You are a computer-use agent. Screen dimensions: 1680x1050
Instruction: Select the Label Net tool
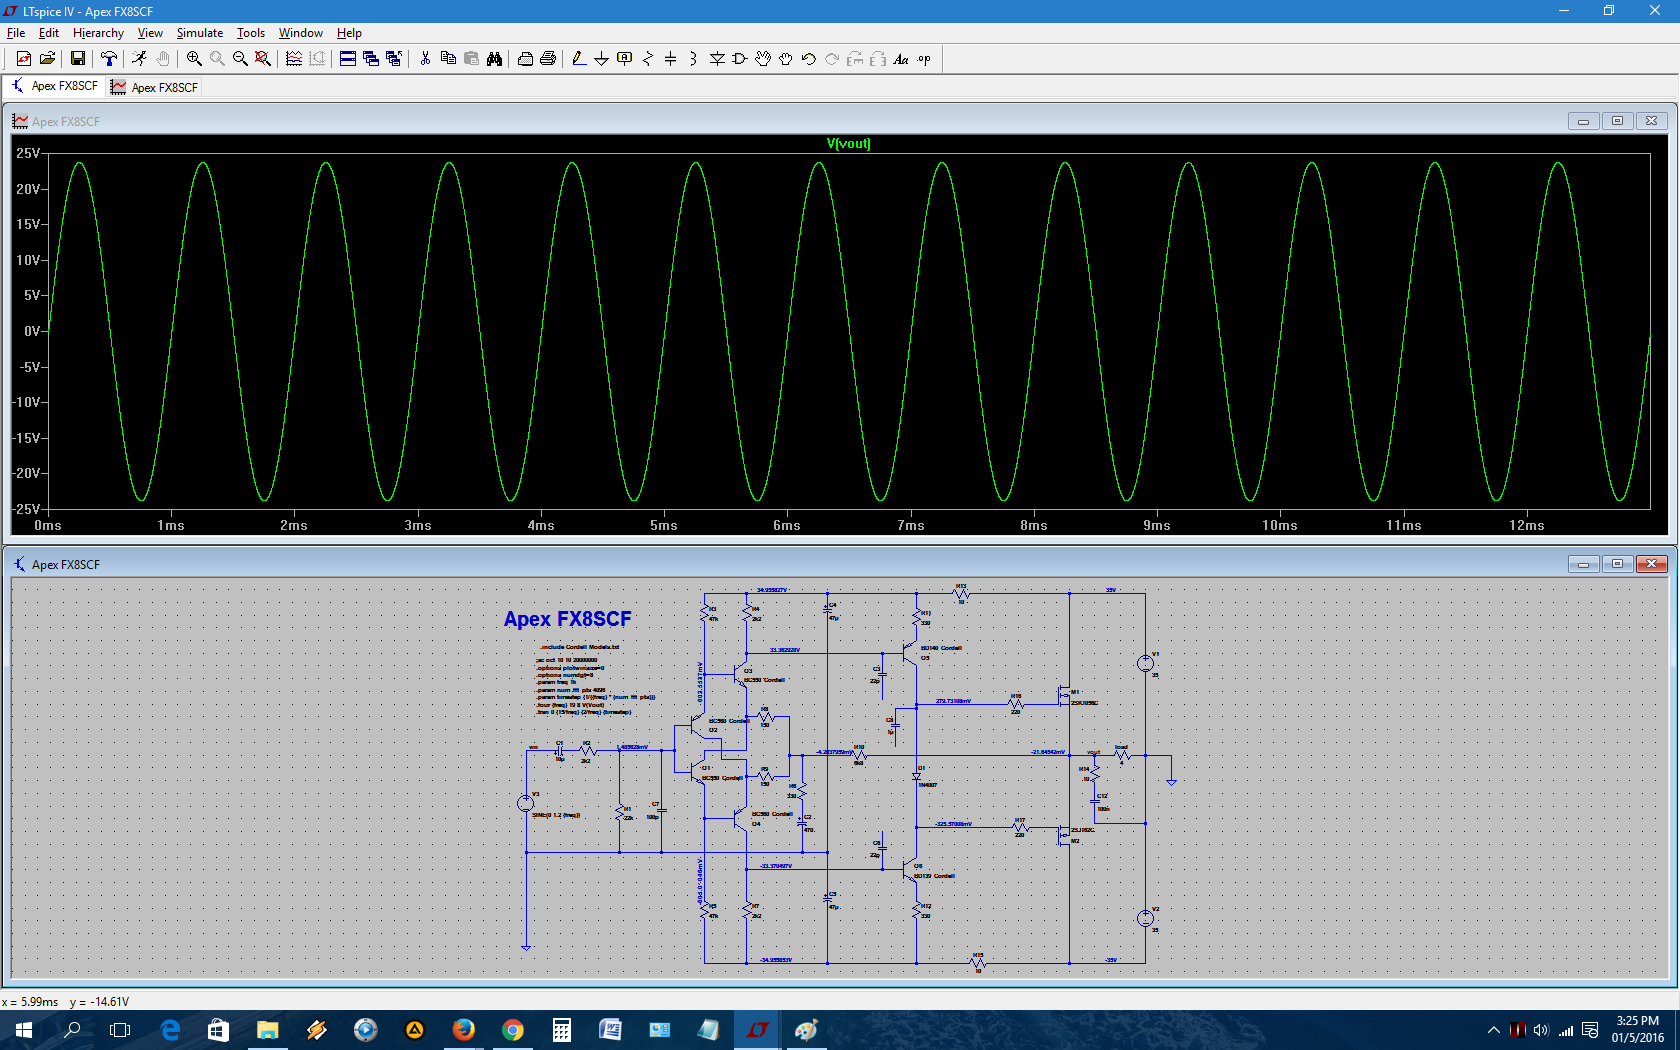coord(625,59)
